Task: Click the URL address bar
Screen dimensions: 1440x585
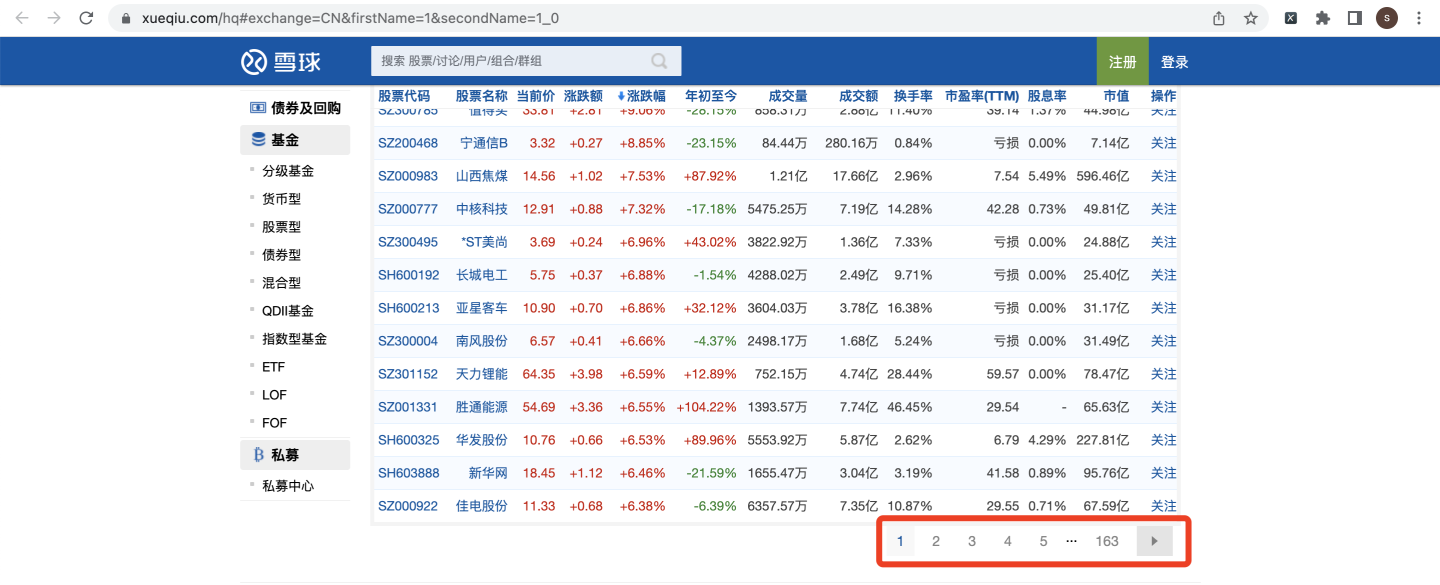Action: click(x=660, y=18)
